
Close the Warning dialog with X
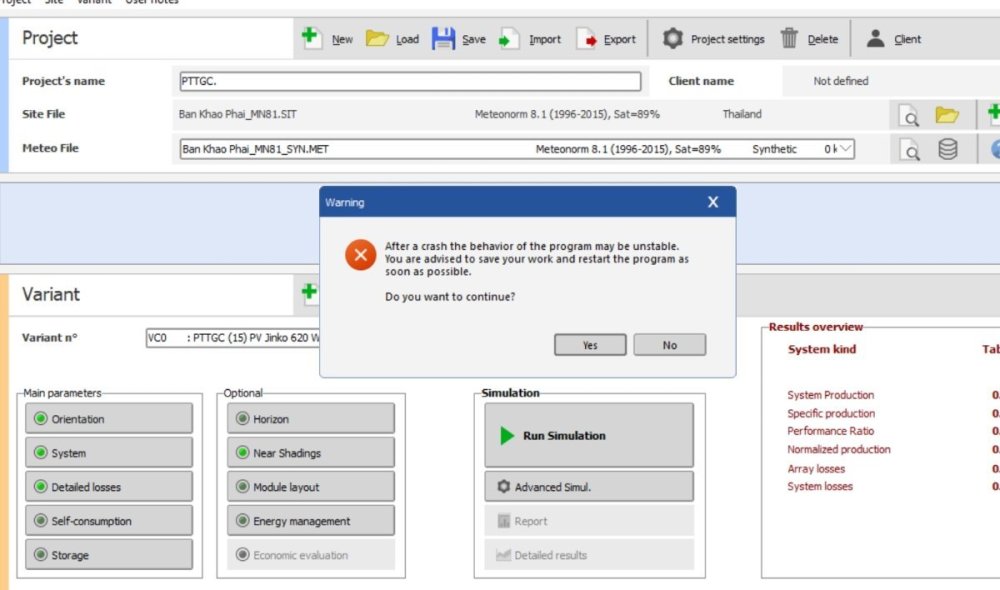pos(713,202)
